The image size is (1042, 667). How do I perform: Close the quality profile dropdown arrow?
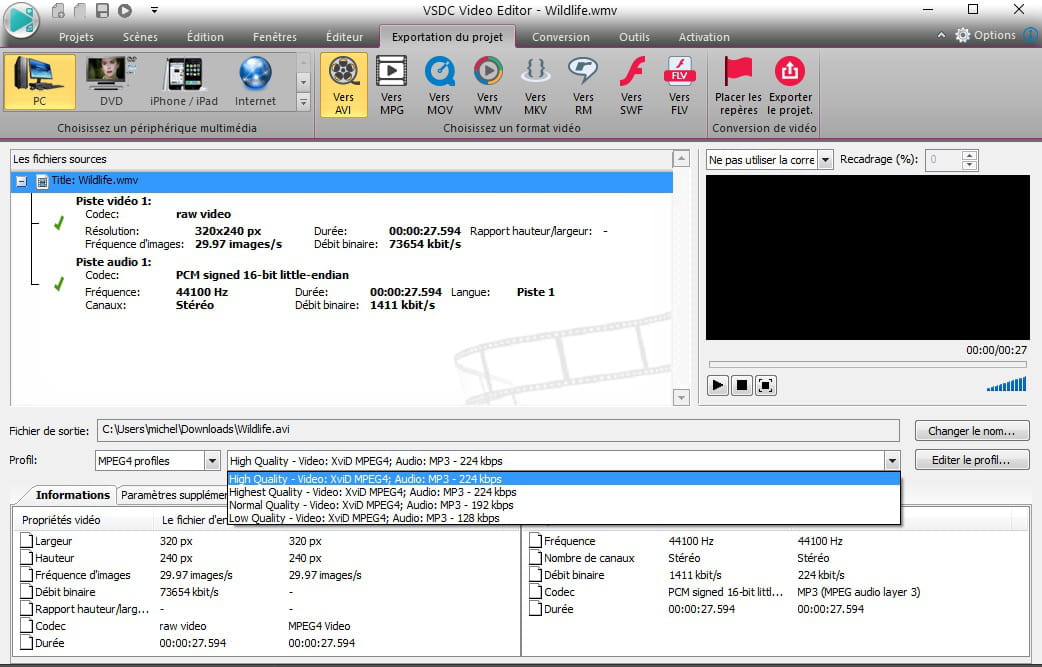(x=892, y=460)
